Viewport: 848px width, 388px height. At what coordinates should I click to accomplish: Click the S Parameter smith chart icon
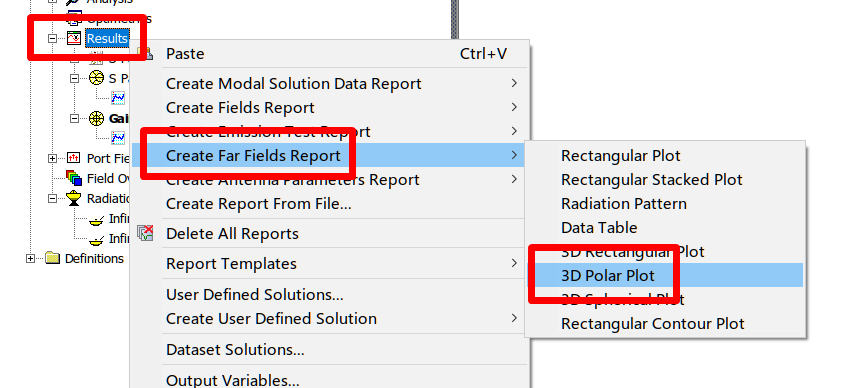click(96, 78)
